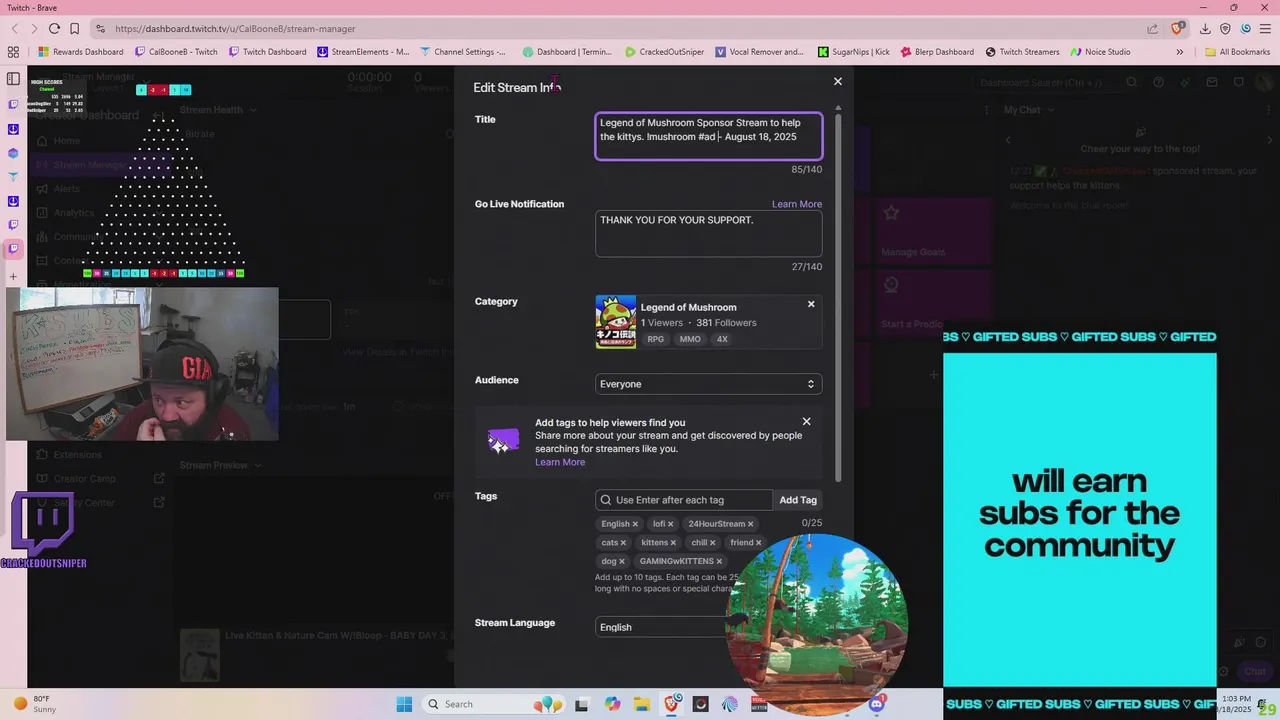Open the Twitch Dashboard bookmark

[267, 52]
